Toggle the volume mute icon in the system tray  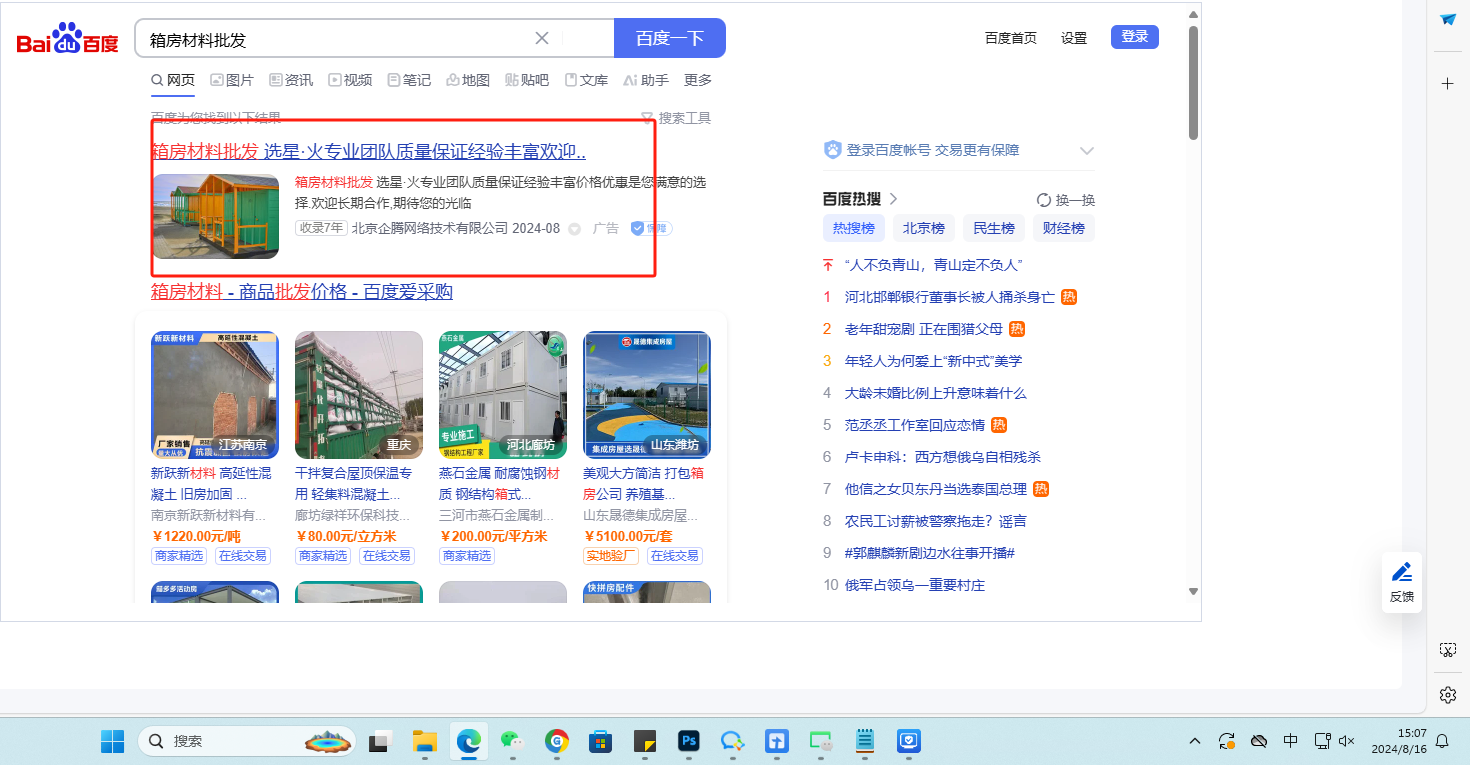(x=1347, y=741)
